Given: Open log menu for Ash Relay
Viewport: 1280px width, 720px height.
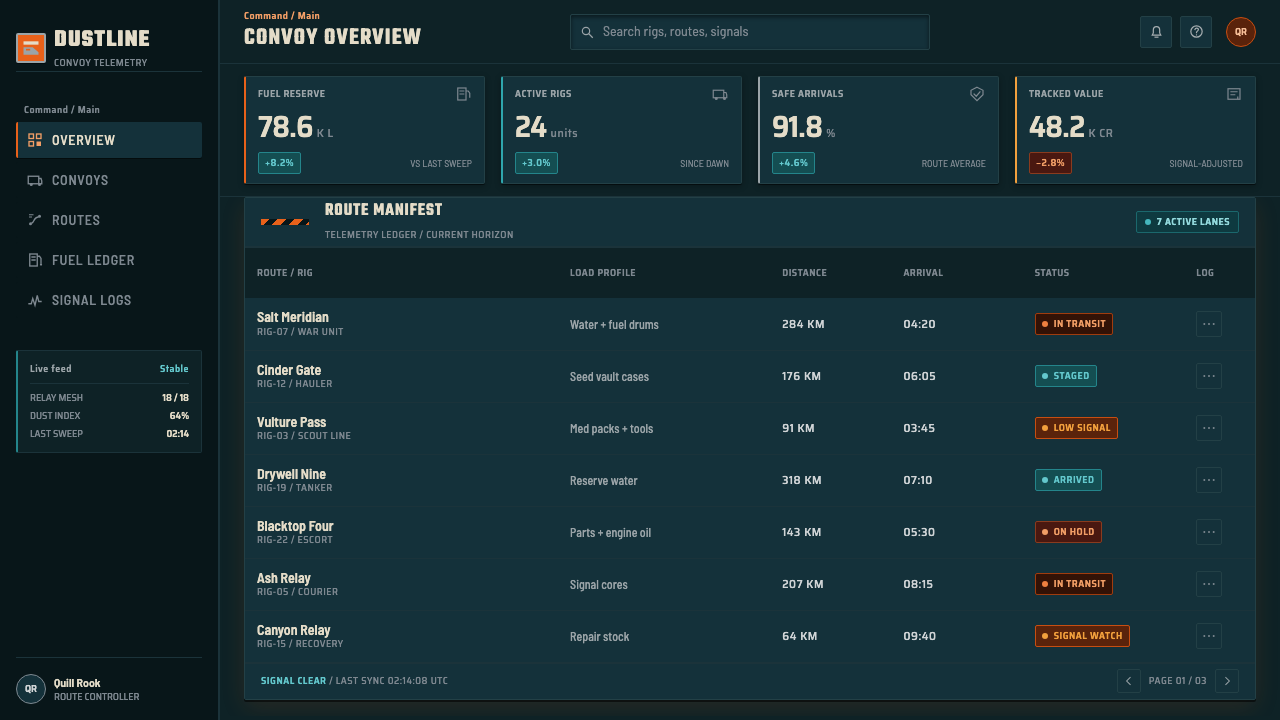Looking at the screenshot, I should click(1209, 584).
